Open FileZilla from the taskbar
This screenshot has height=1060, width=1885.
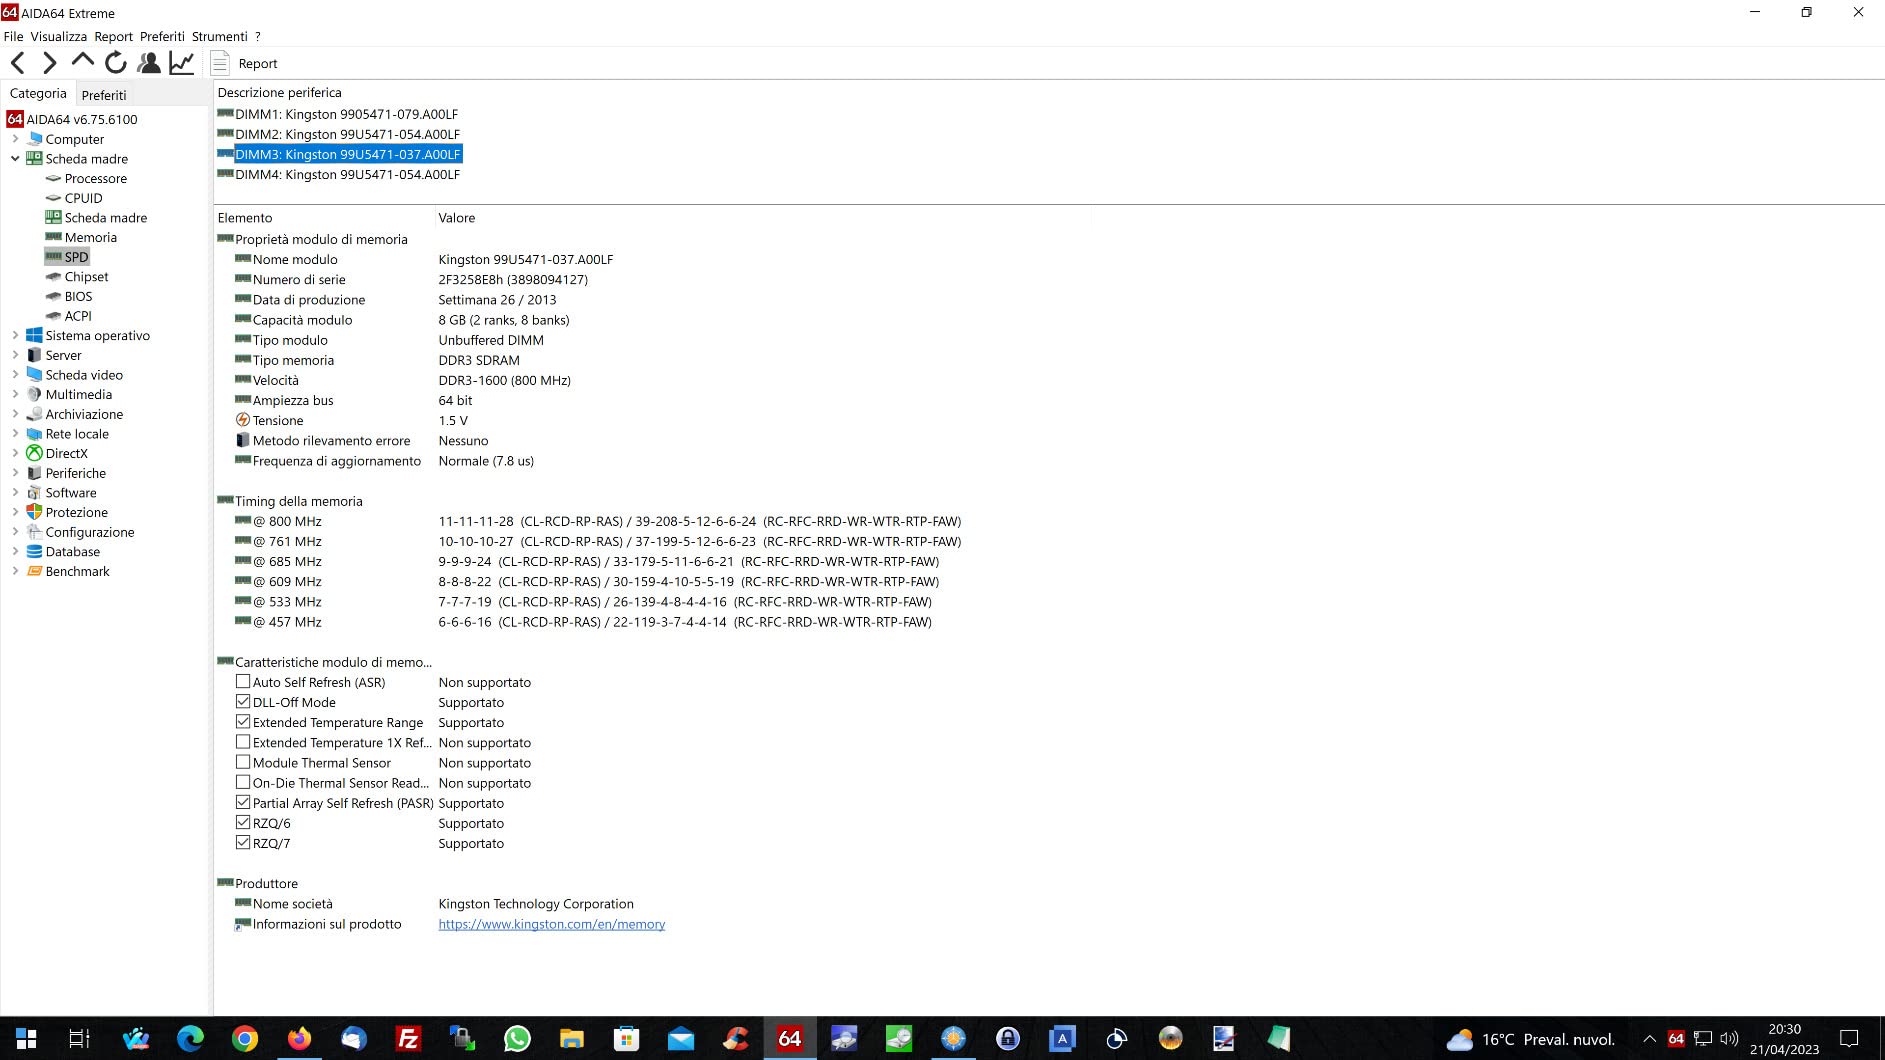coord(408,1039)
